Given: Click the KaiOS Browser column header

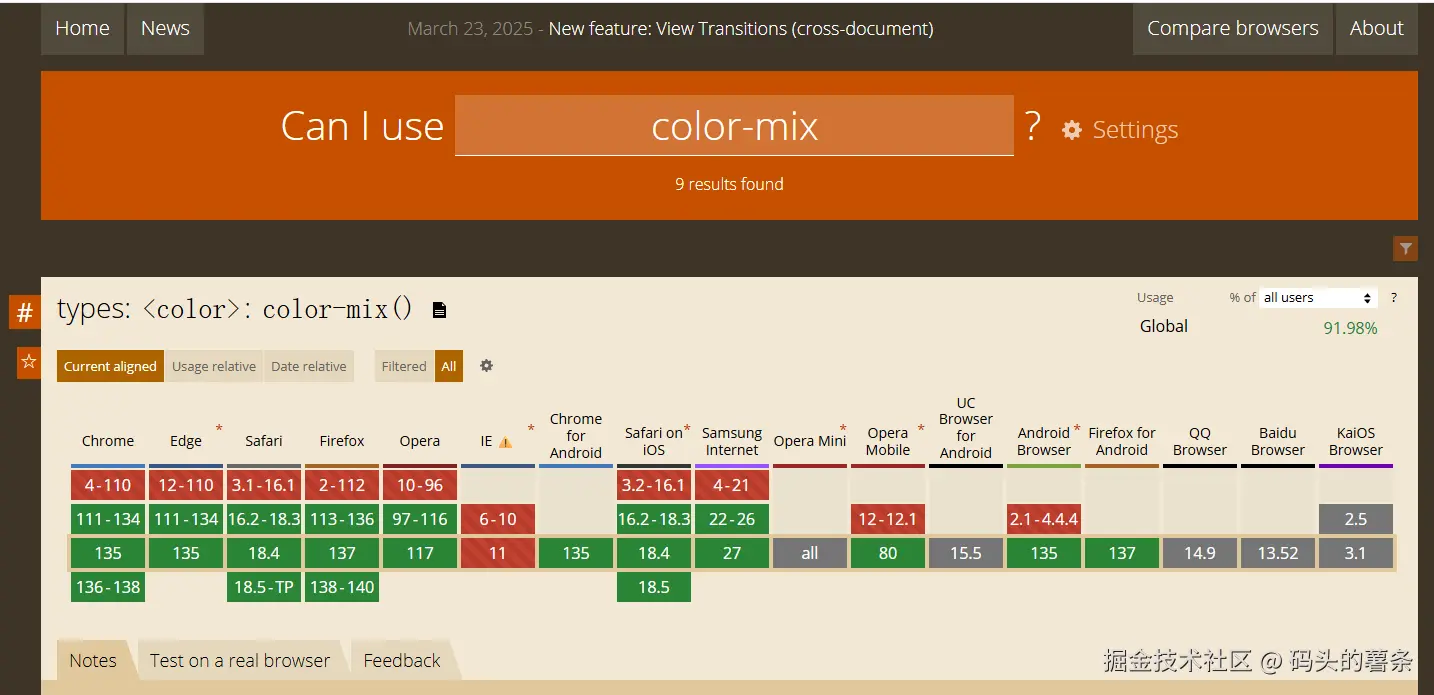Looking at the screenshot, I should [1356, 441].
